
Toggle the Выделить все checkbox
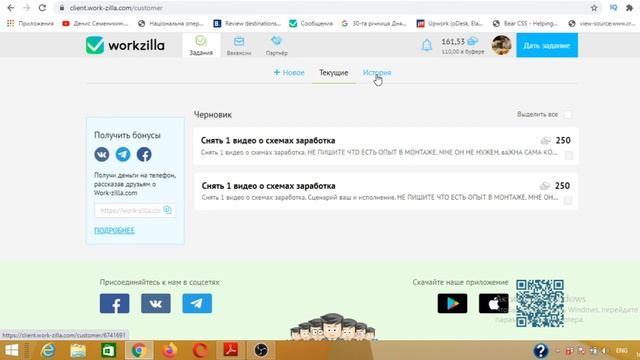tap(568, 114)
